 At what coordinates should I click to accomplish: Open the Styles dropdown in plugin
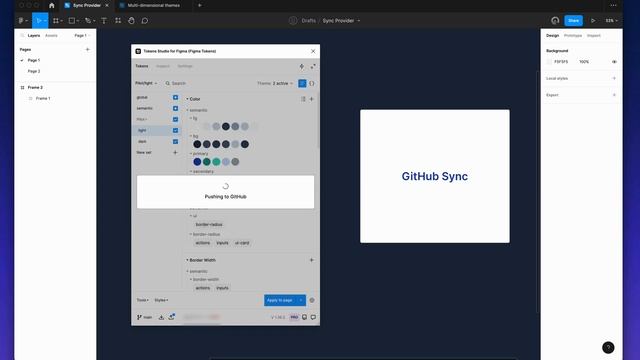click(161, 300)
